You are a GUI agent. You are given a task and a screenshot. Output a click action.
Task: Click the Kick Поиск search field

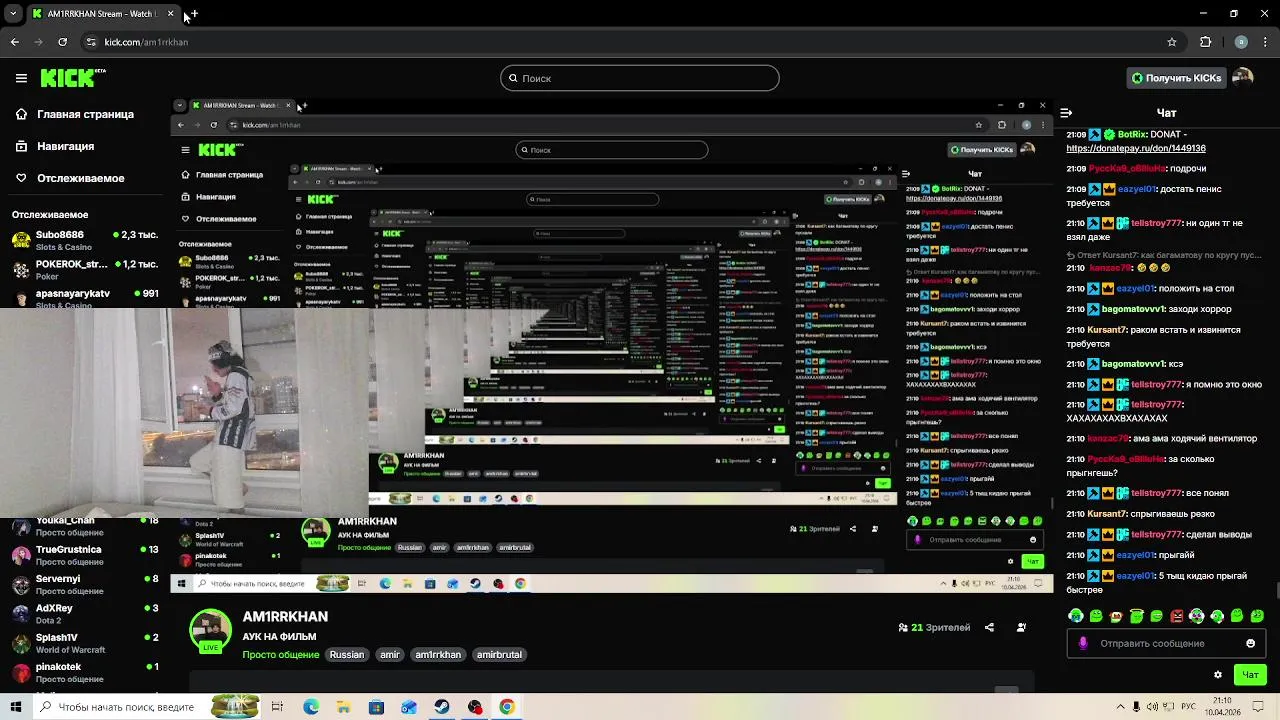coord(640,78)
